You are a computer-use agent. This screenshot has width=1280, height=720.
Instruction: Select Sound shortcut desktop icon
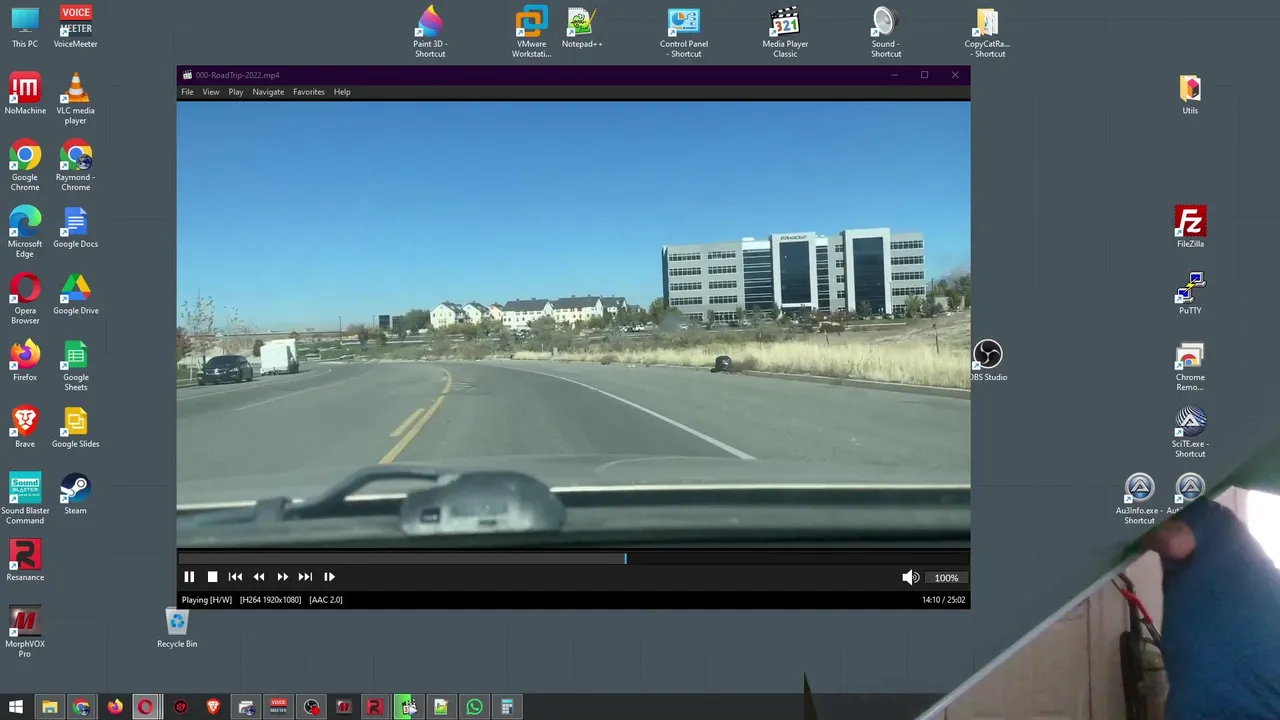[x=886, y=32]
